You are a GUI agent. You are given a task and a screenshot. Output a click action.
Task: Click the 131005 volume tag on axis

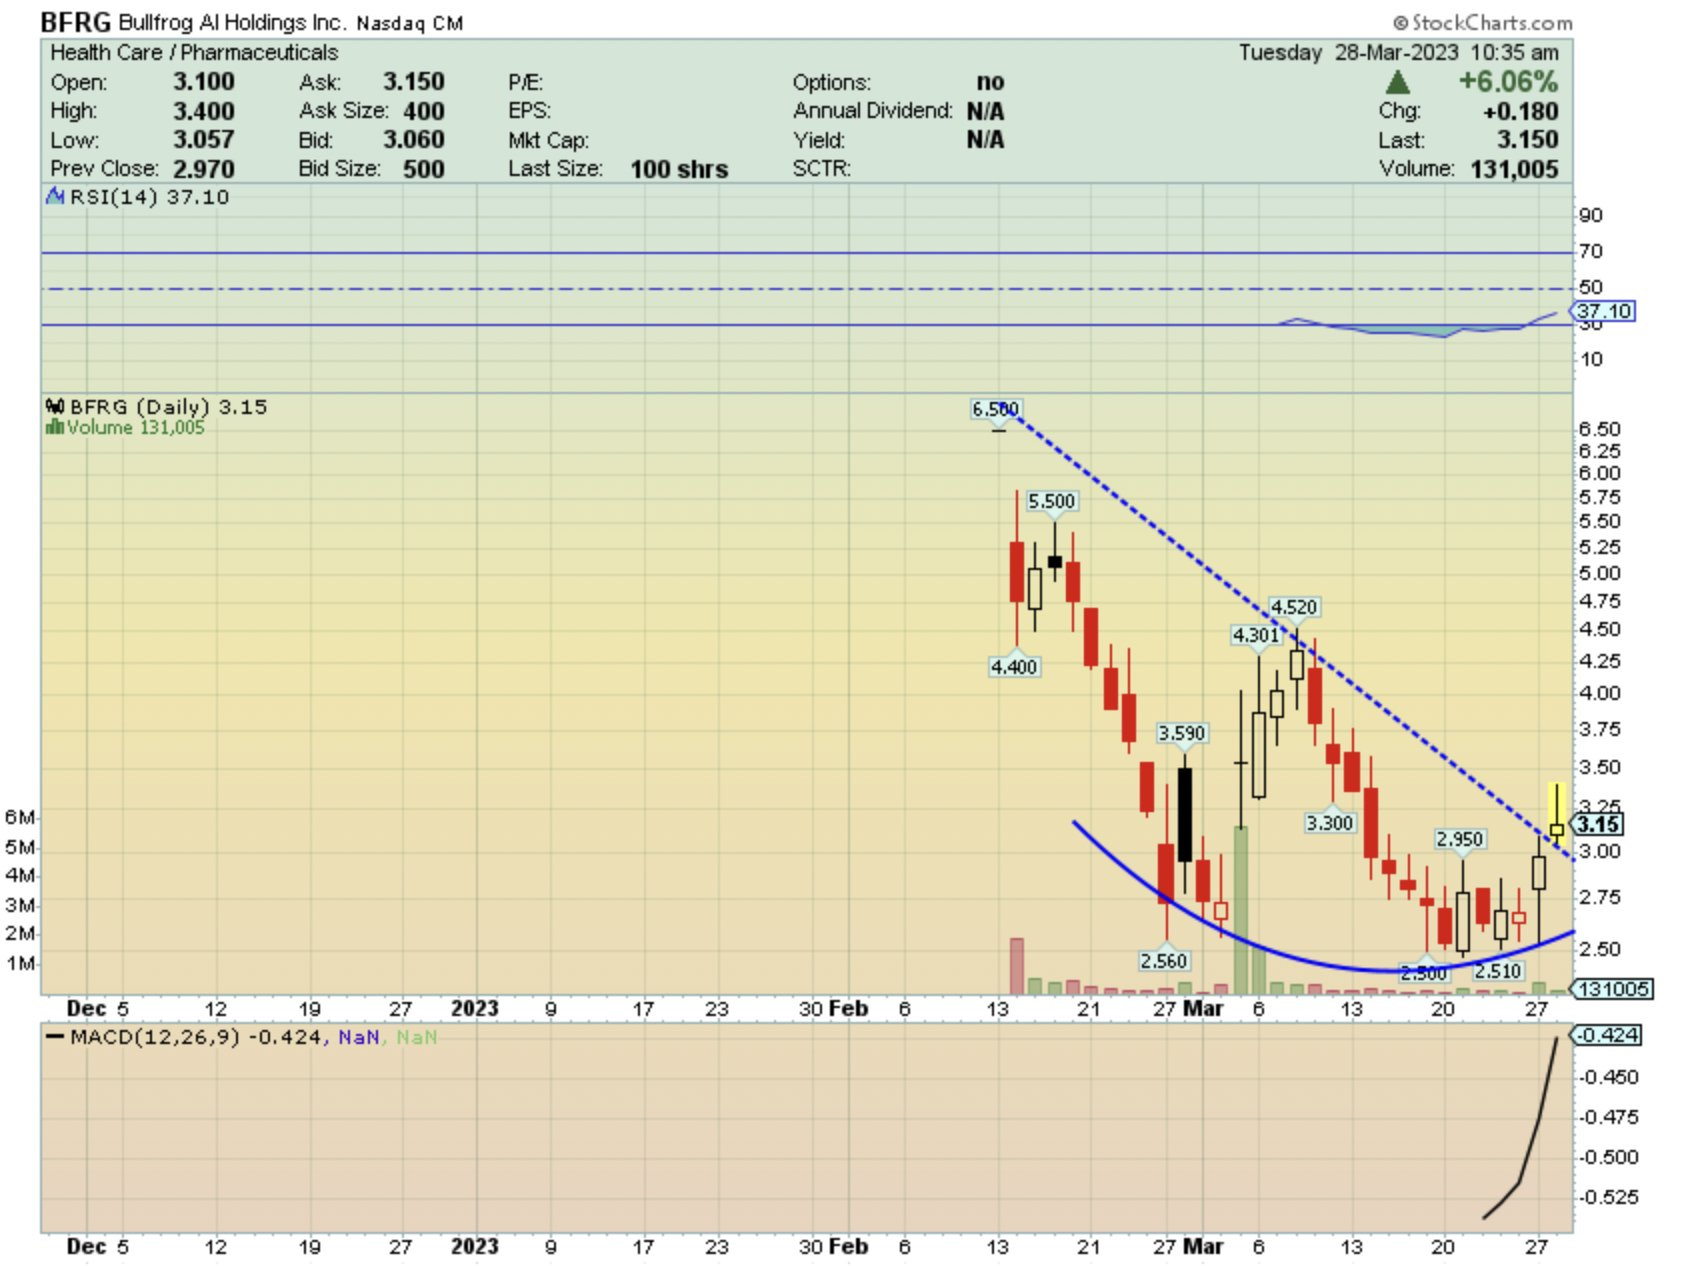[x=1612, y=989]
